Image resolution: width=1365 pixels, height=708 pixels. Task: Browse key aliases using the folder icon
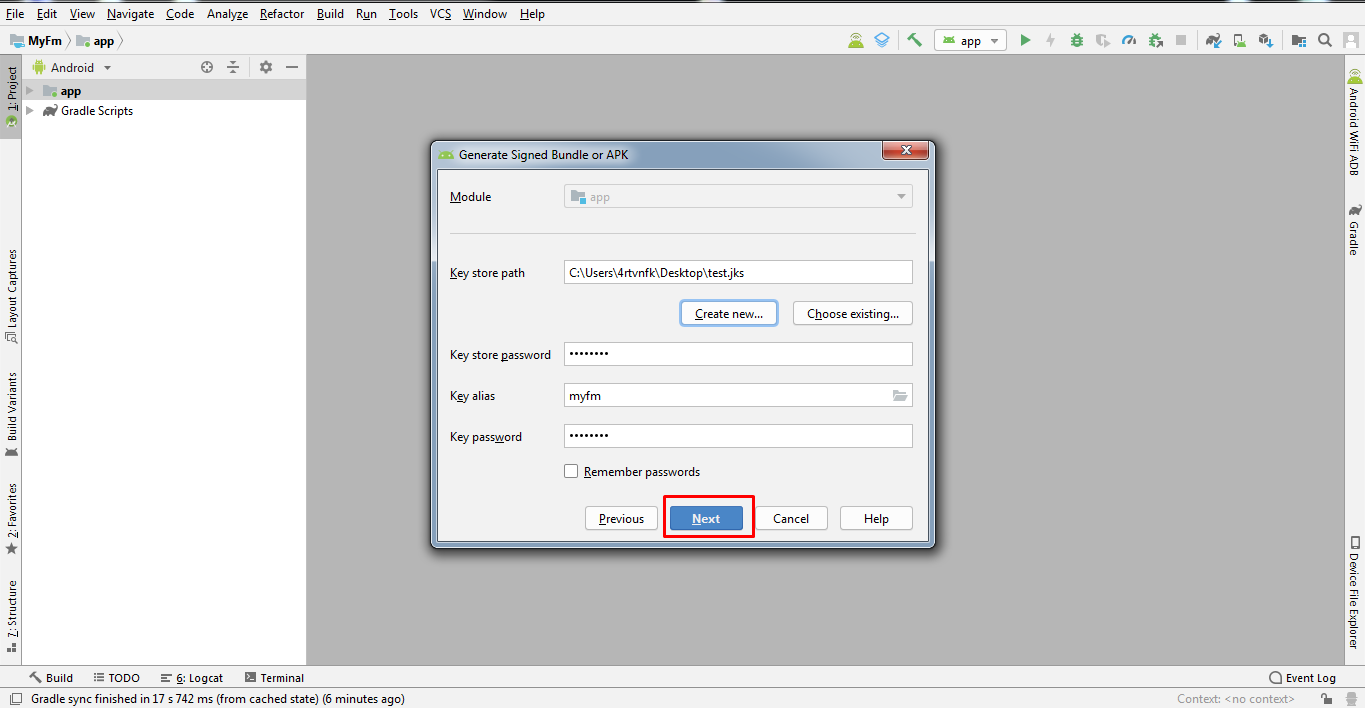pyautogui.click(x=900, y=396)
